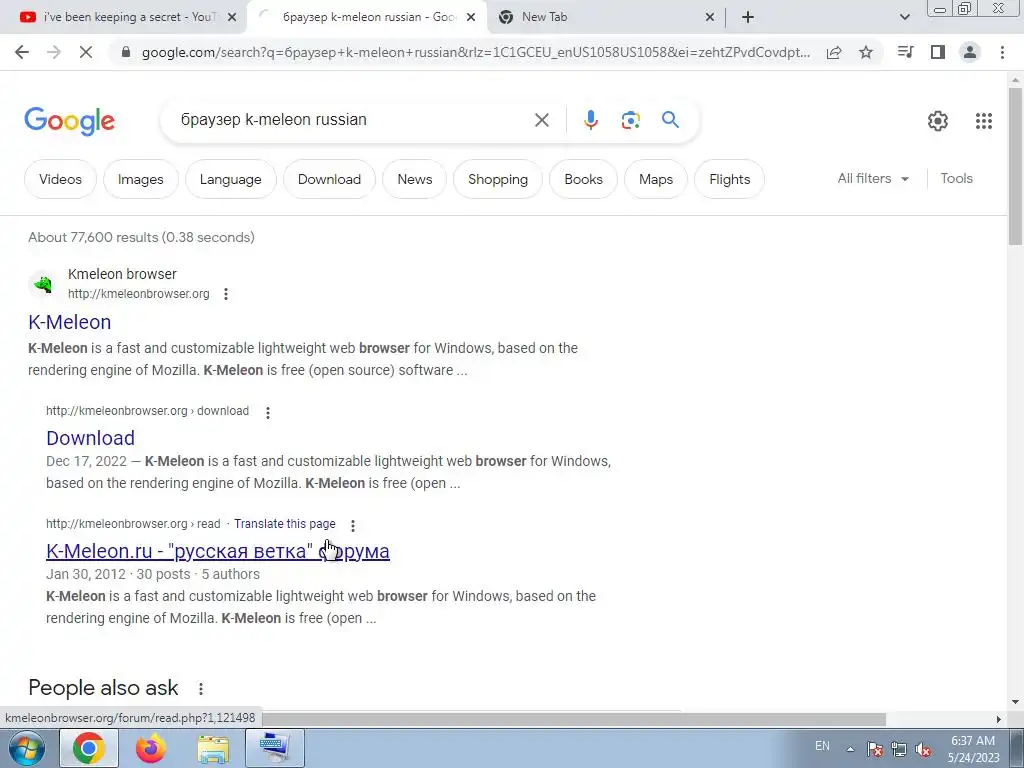This screenshot has width=1024, height=768.
Task: Open the Action Center flag icon
Action: [x=875, y=749]
